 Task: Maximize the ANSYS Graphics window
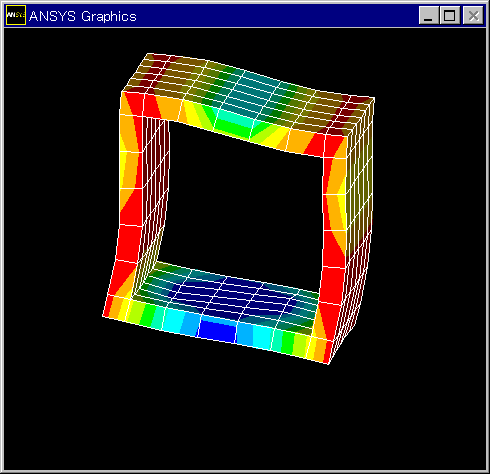coord(450,15)
